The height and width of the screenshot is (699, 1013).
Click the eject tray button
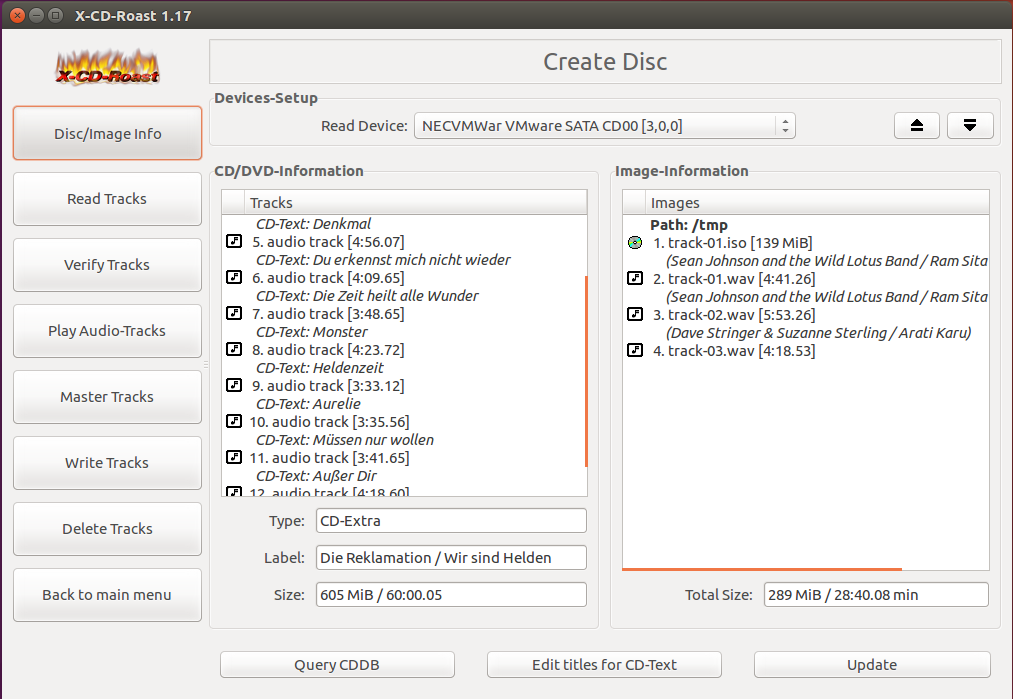click(x=917, y=125)
